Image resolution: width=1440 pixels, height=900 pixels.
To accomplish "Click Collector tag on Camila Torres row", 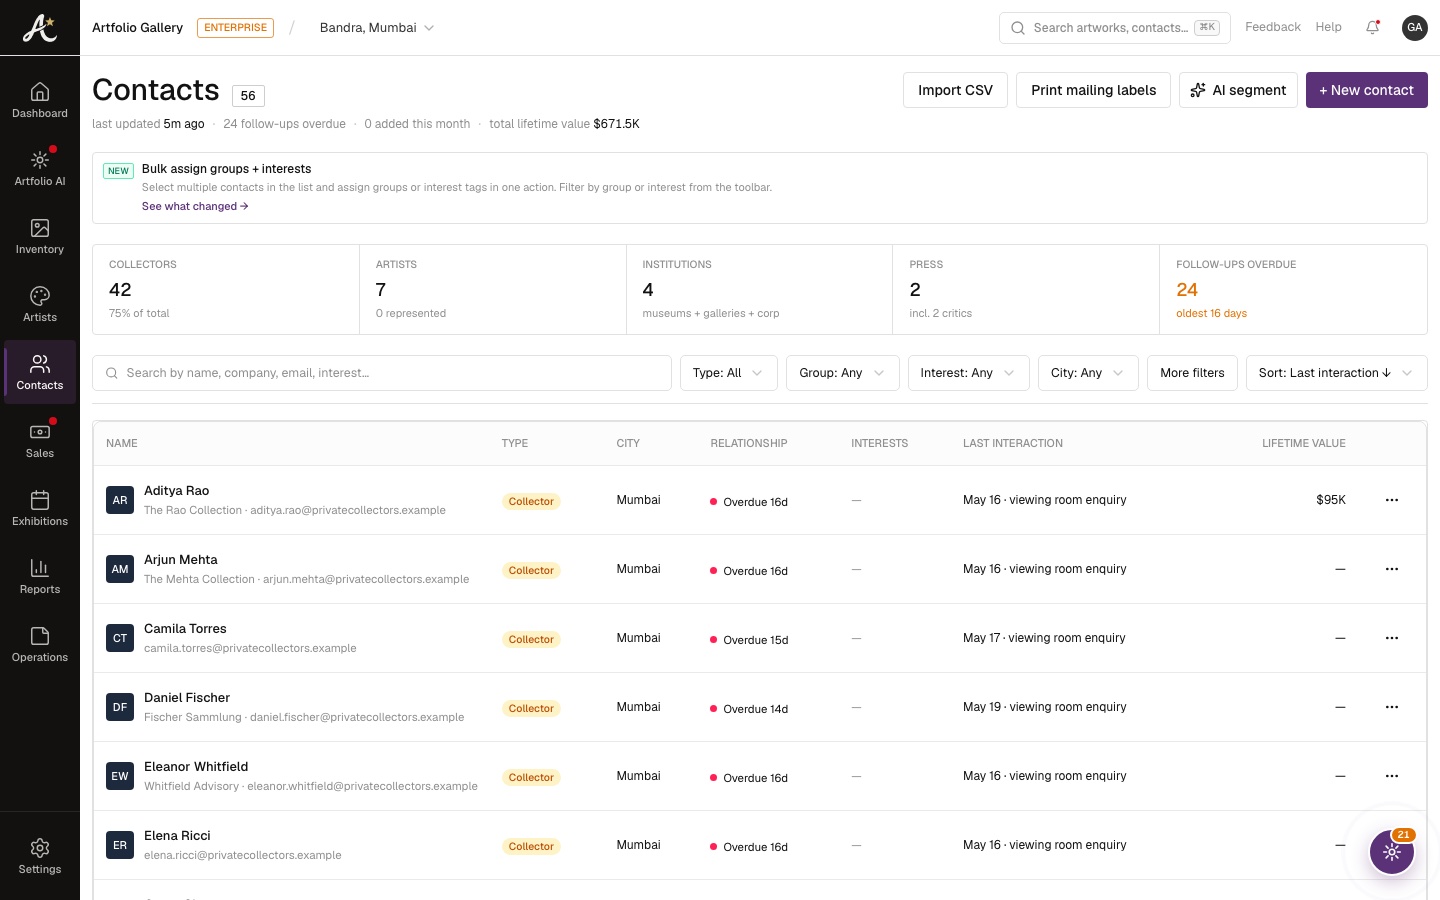I will pos(531,639).
